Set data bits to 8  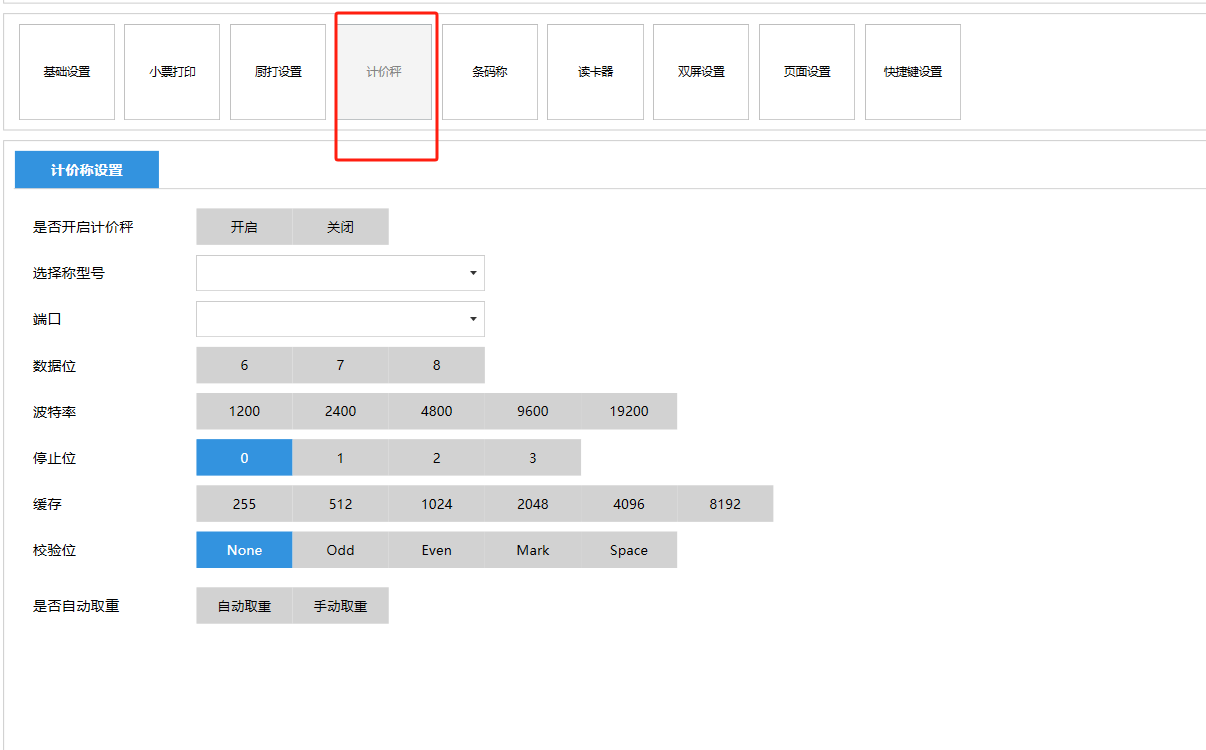436,365
